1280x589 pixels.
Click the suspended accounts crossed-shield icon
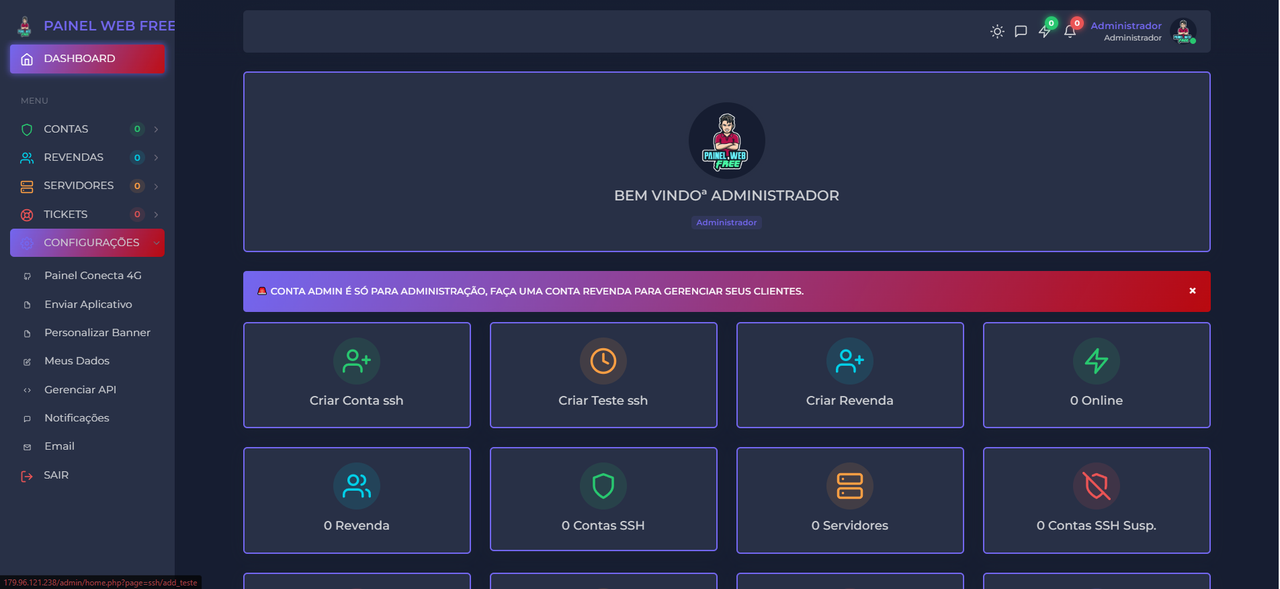tap(1097, 486)
